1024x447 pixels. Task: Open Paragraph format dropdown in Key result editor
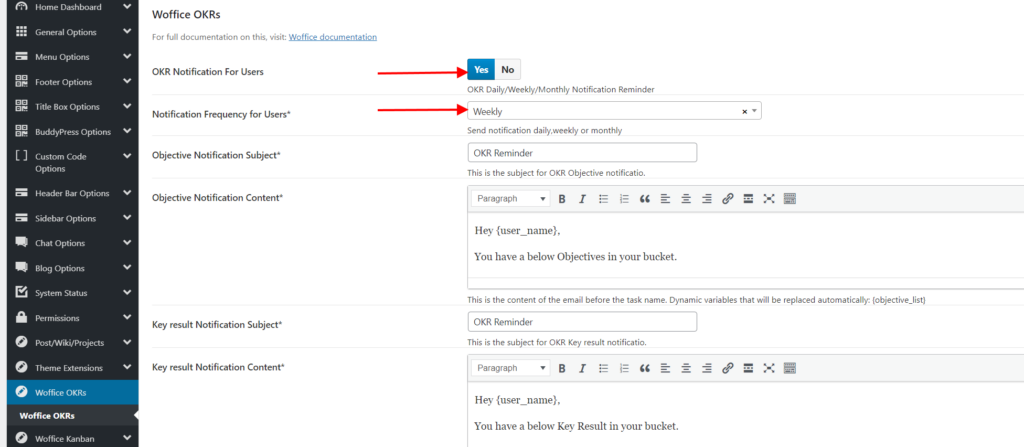click(510, 368)
